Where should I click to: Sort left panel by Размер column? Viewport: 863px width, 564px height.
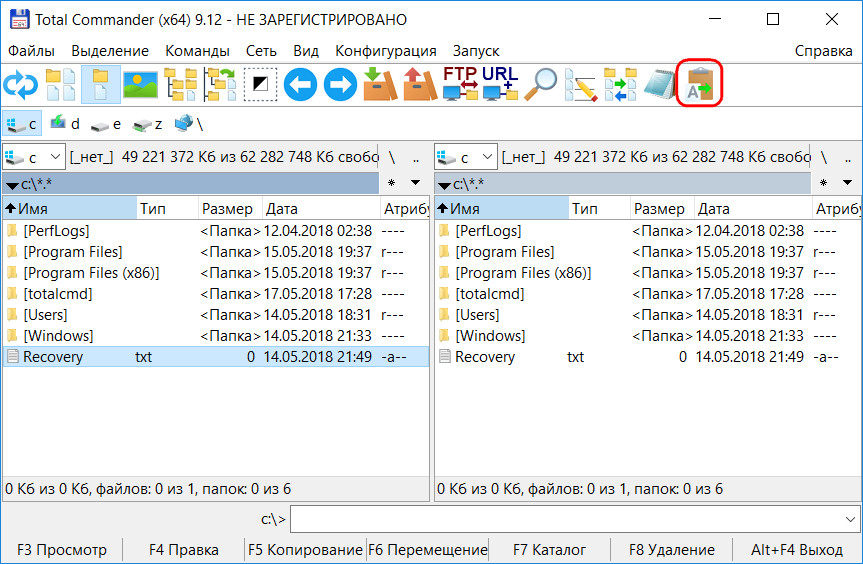tap(230, 209)
